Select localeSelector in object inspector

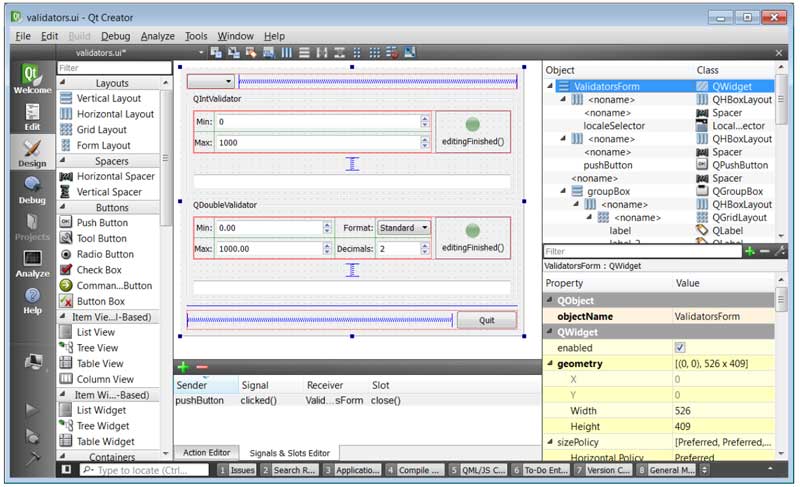point(614,125)
